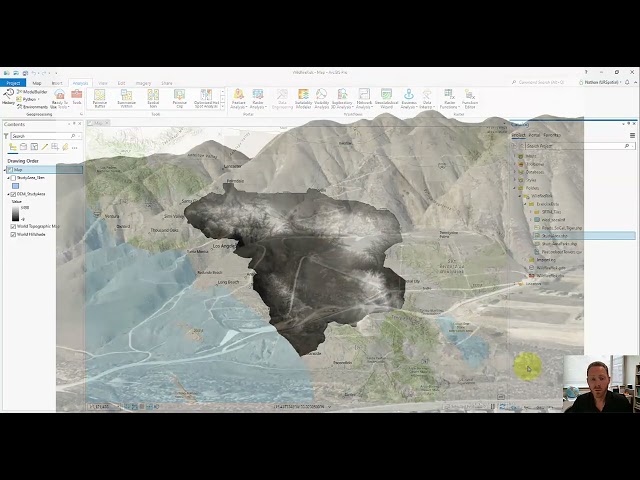The image size is (640, 480).
Task: Switch Contents to List By Editing
Action: [44, 147]
